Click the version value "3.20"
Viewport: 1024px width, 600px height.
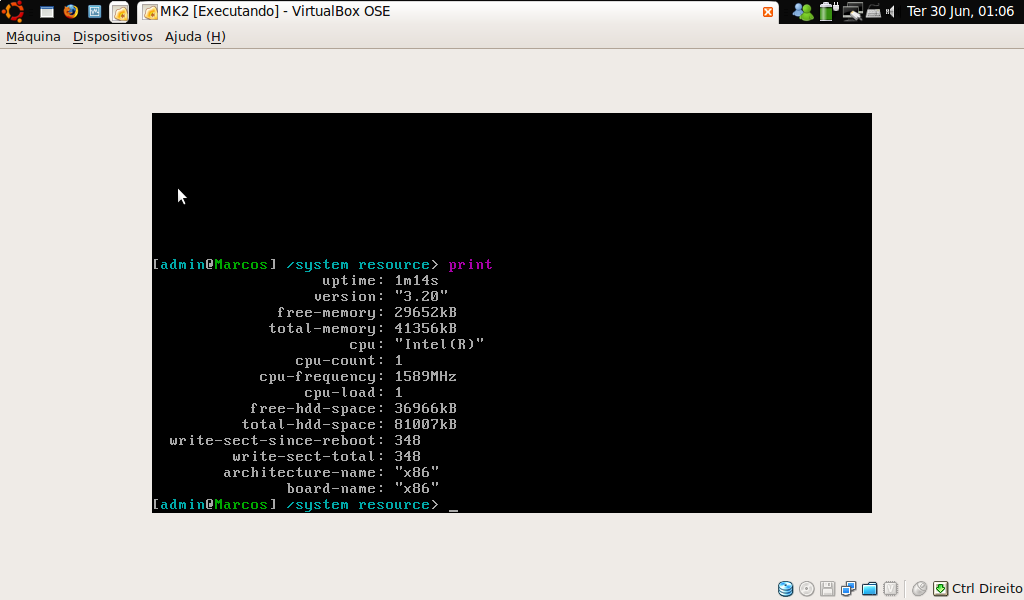[x=421, y=296]
